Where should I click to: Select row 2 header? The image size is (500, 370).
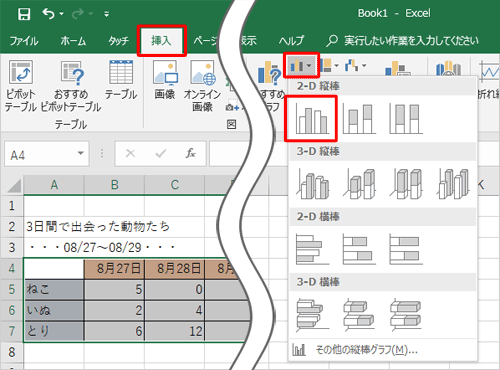[12, 227]
